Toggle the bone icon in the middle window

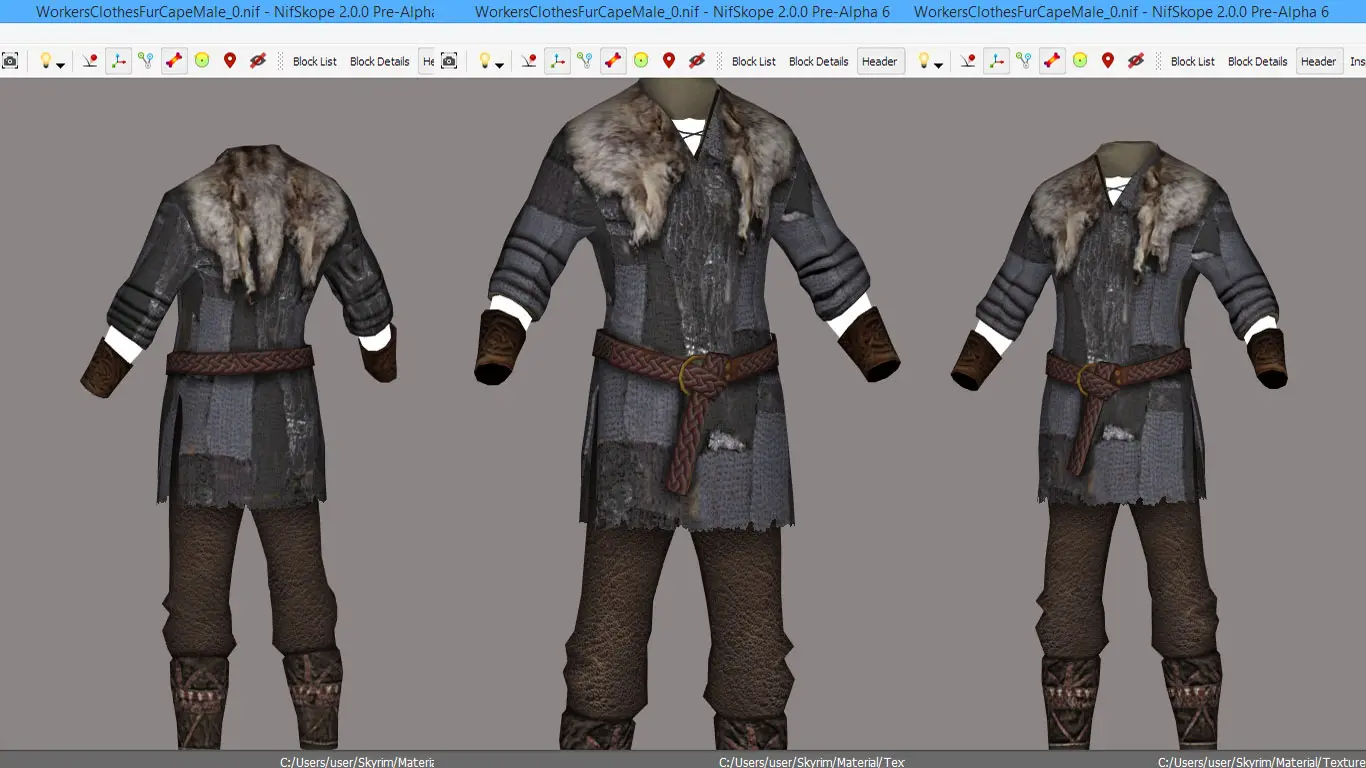(613, 61)
